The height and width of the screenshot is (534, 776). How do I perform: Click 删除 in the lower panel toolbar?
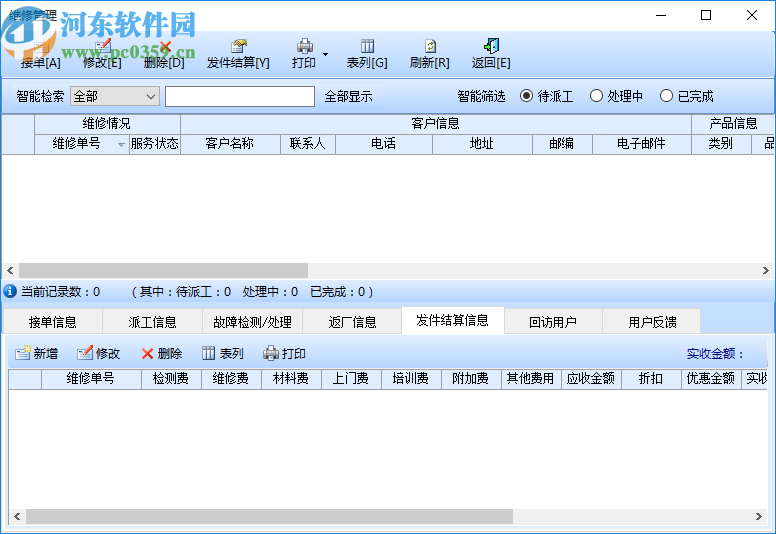pyautogui.click(x=161, y=353)
